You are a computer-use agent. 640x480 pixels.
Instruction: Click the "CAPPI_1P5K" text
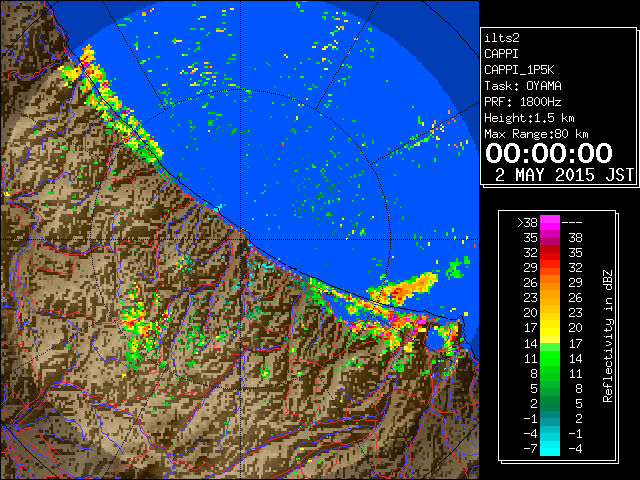(x=519, y=70)
